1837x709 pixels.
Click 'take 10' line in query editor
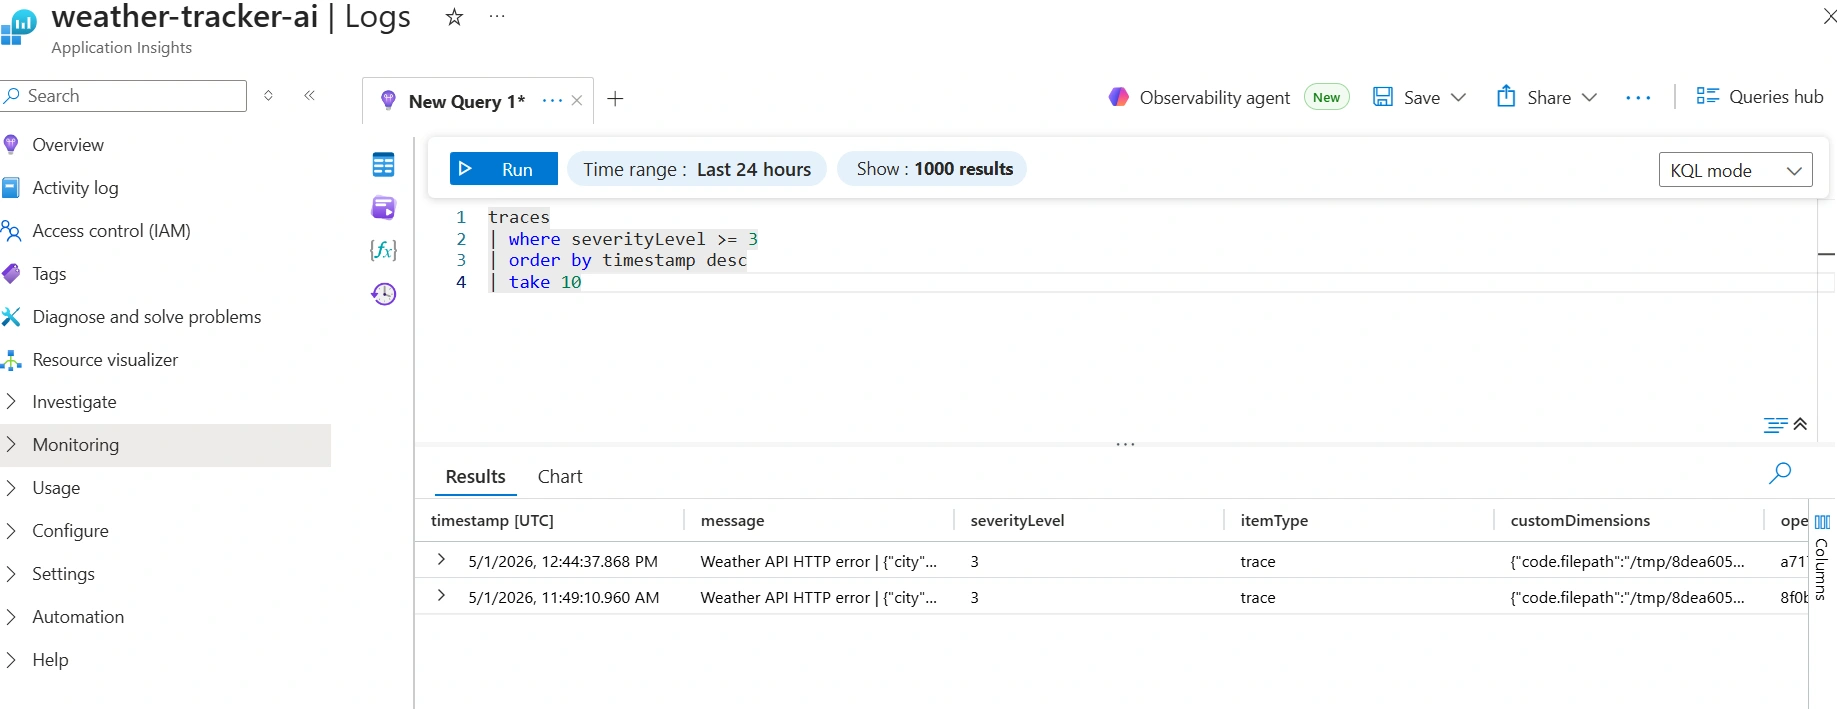click(545, 282)
